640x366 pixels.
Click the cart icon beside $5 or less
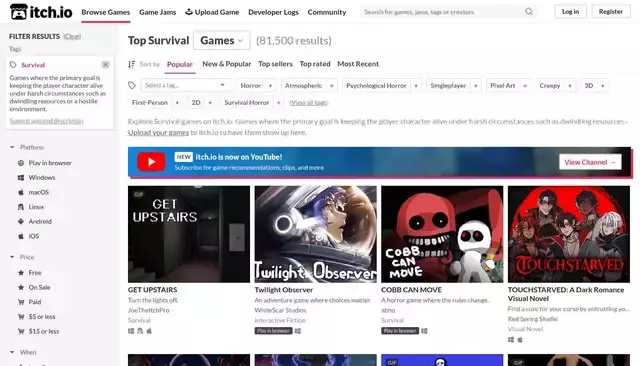pos(21,317)
